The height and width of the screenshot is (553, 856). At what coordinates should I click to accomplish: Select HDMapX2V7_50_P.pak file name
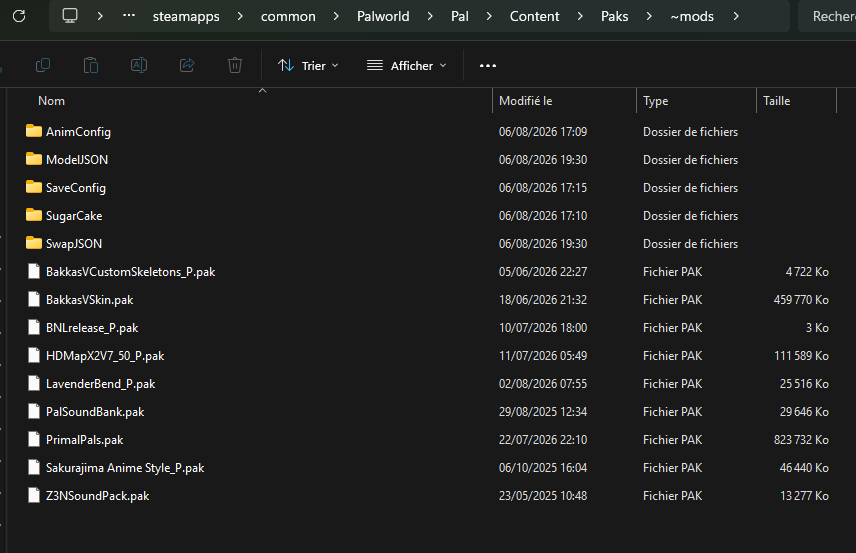pyautogui.click(x=105, y=356)
